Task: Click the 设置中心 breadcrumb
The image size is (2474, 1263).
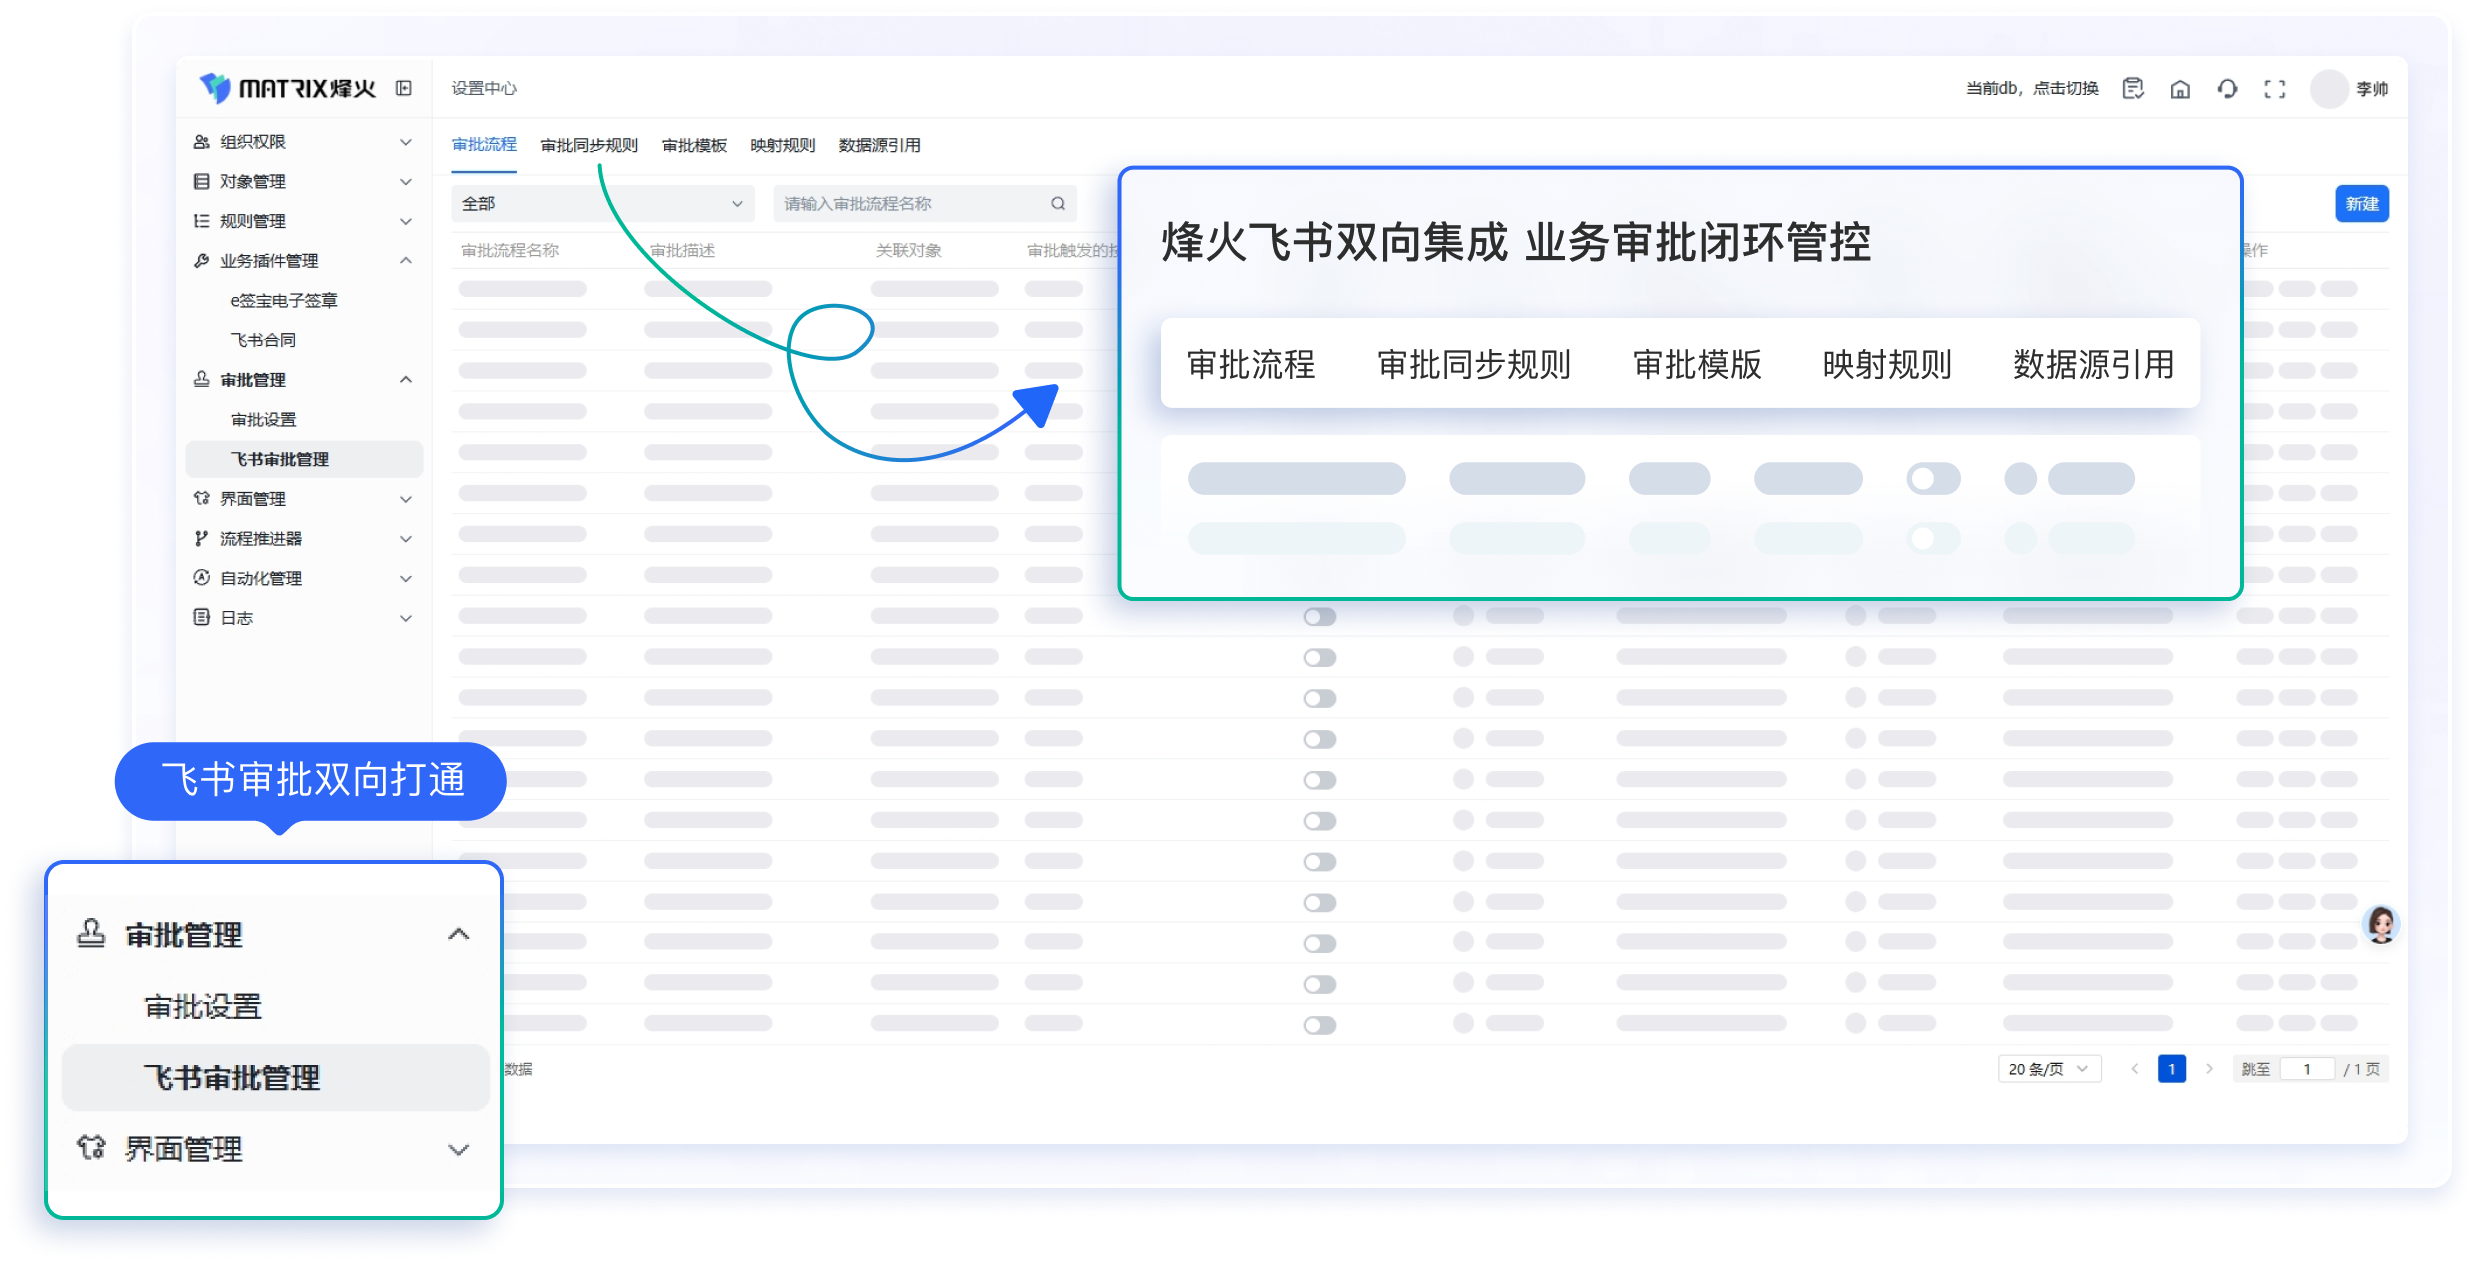Action: pos(484,88)
